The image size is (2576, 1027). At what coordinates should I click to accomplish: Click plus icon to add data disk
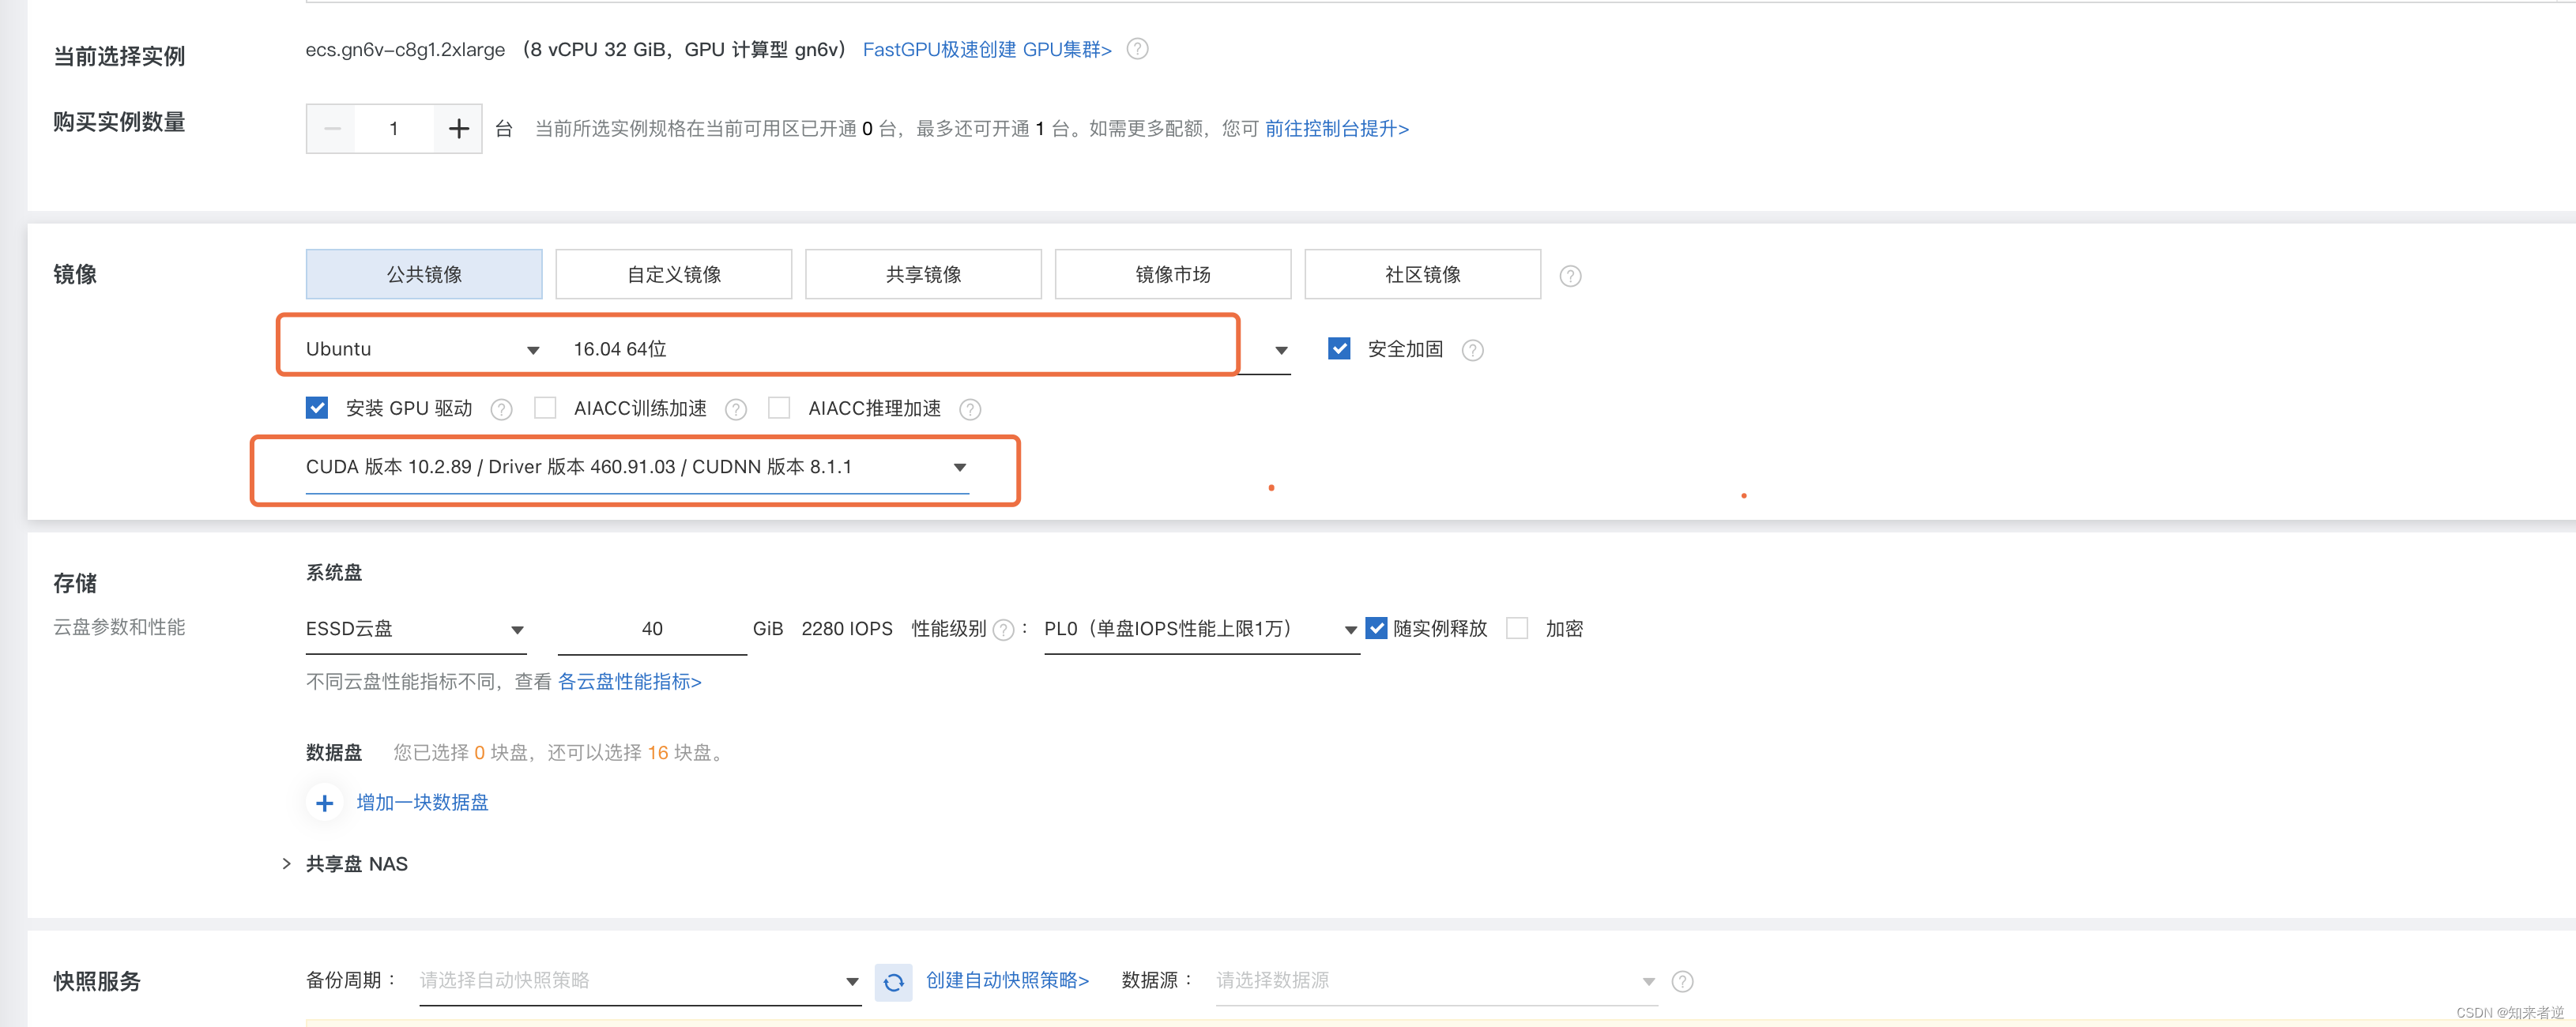click(324, 803)
